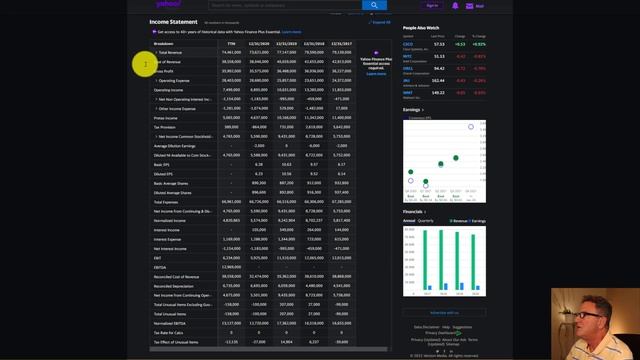The width and height of the screenshot is (640, 360).
Task: Click the Help footer link
Action: [446, 327]
